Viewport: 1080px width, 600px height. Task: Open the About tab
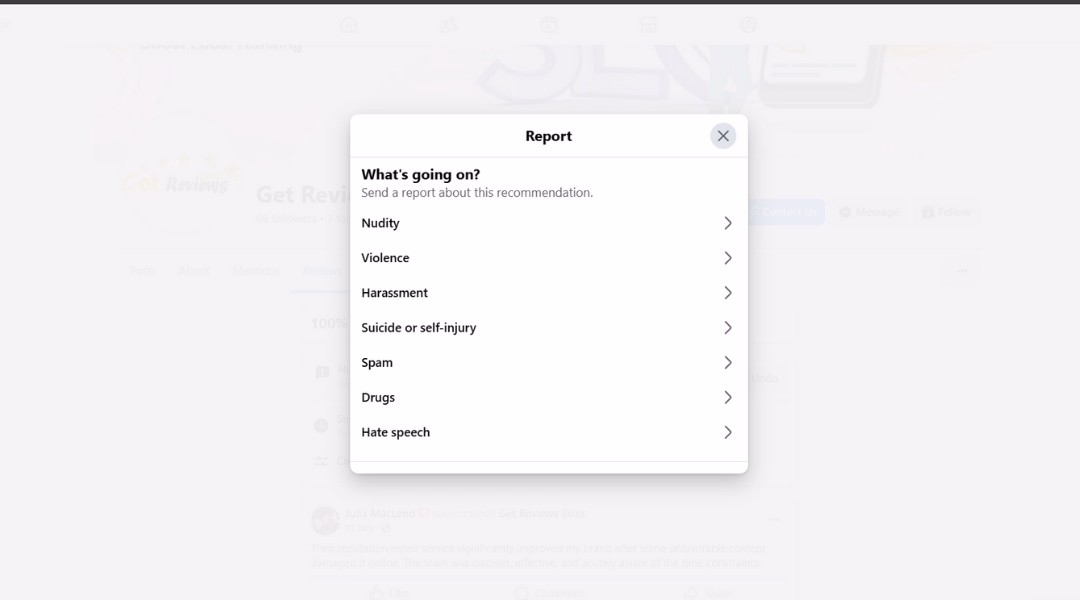[x=194, y=270]
